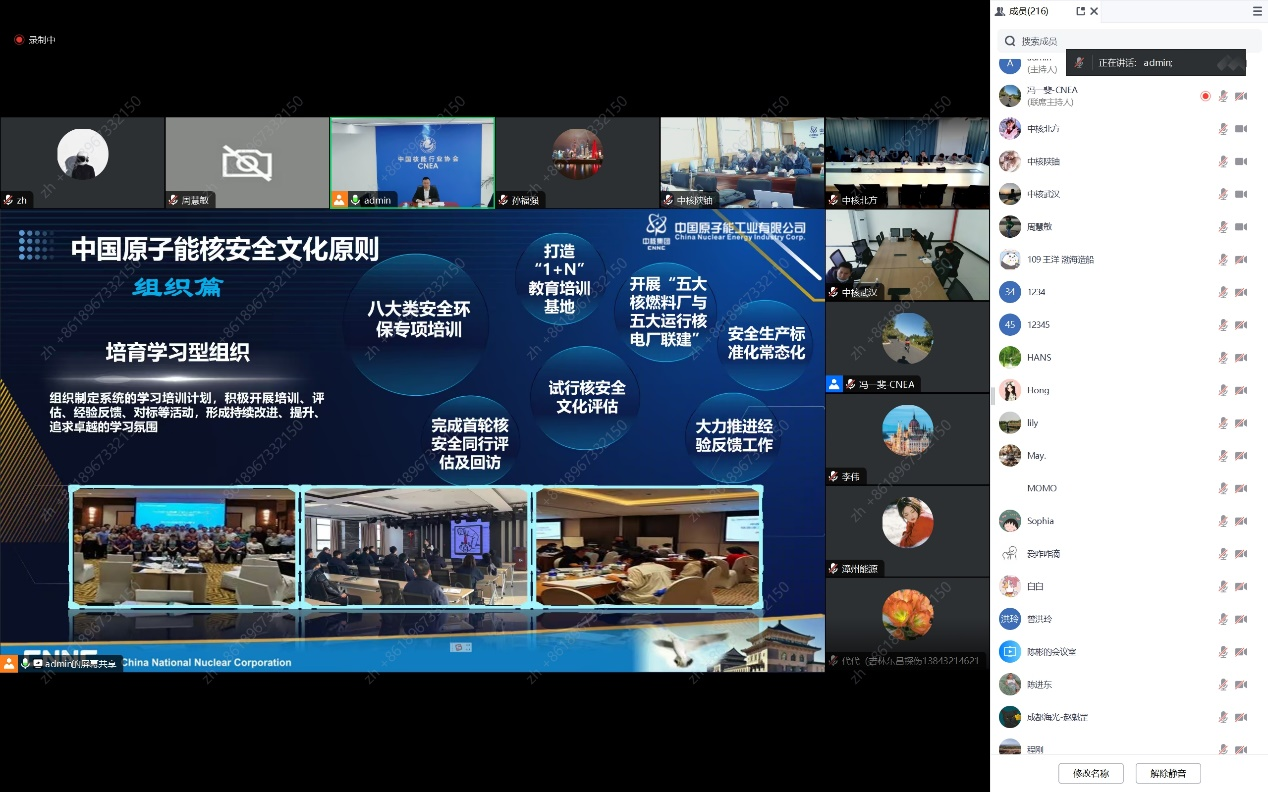The image size is (1268, 792).
Task: Toggle microphone icon for 中核北方 member
Action: pos(1222,129)
